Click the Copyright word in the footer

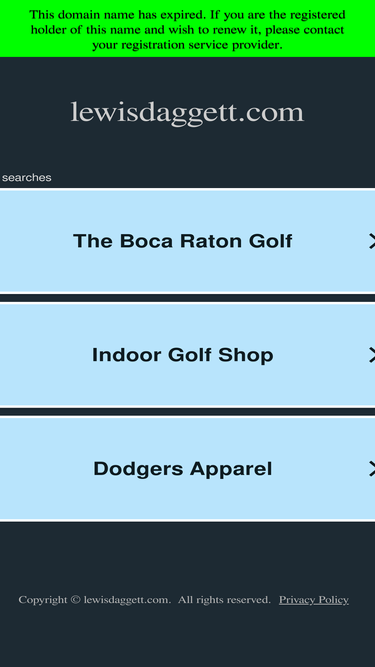coord(43,600)
